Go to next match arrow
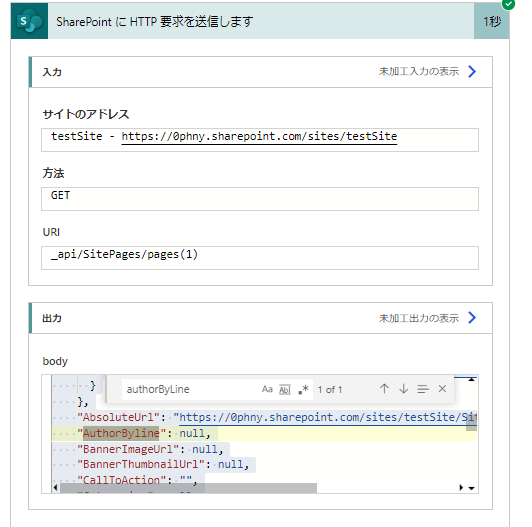 (403, 389)
